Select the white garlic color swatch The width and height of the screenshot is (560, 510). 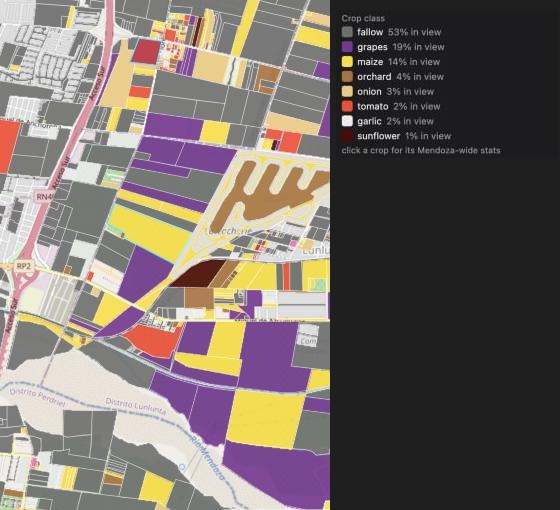347,121
